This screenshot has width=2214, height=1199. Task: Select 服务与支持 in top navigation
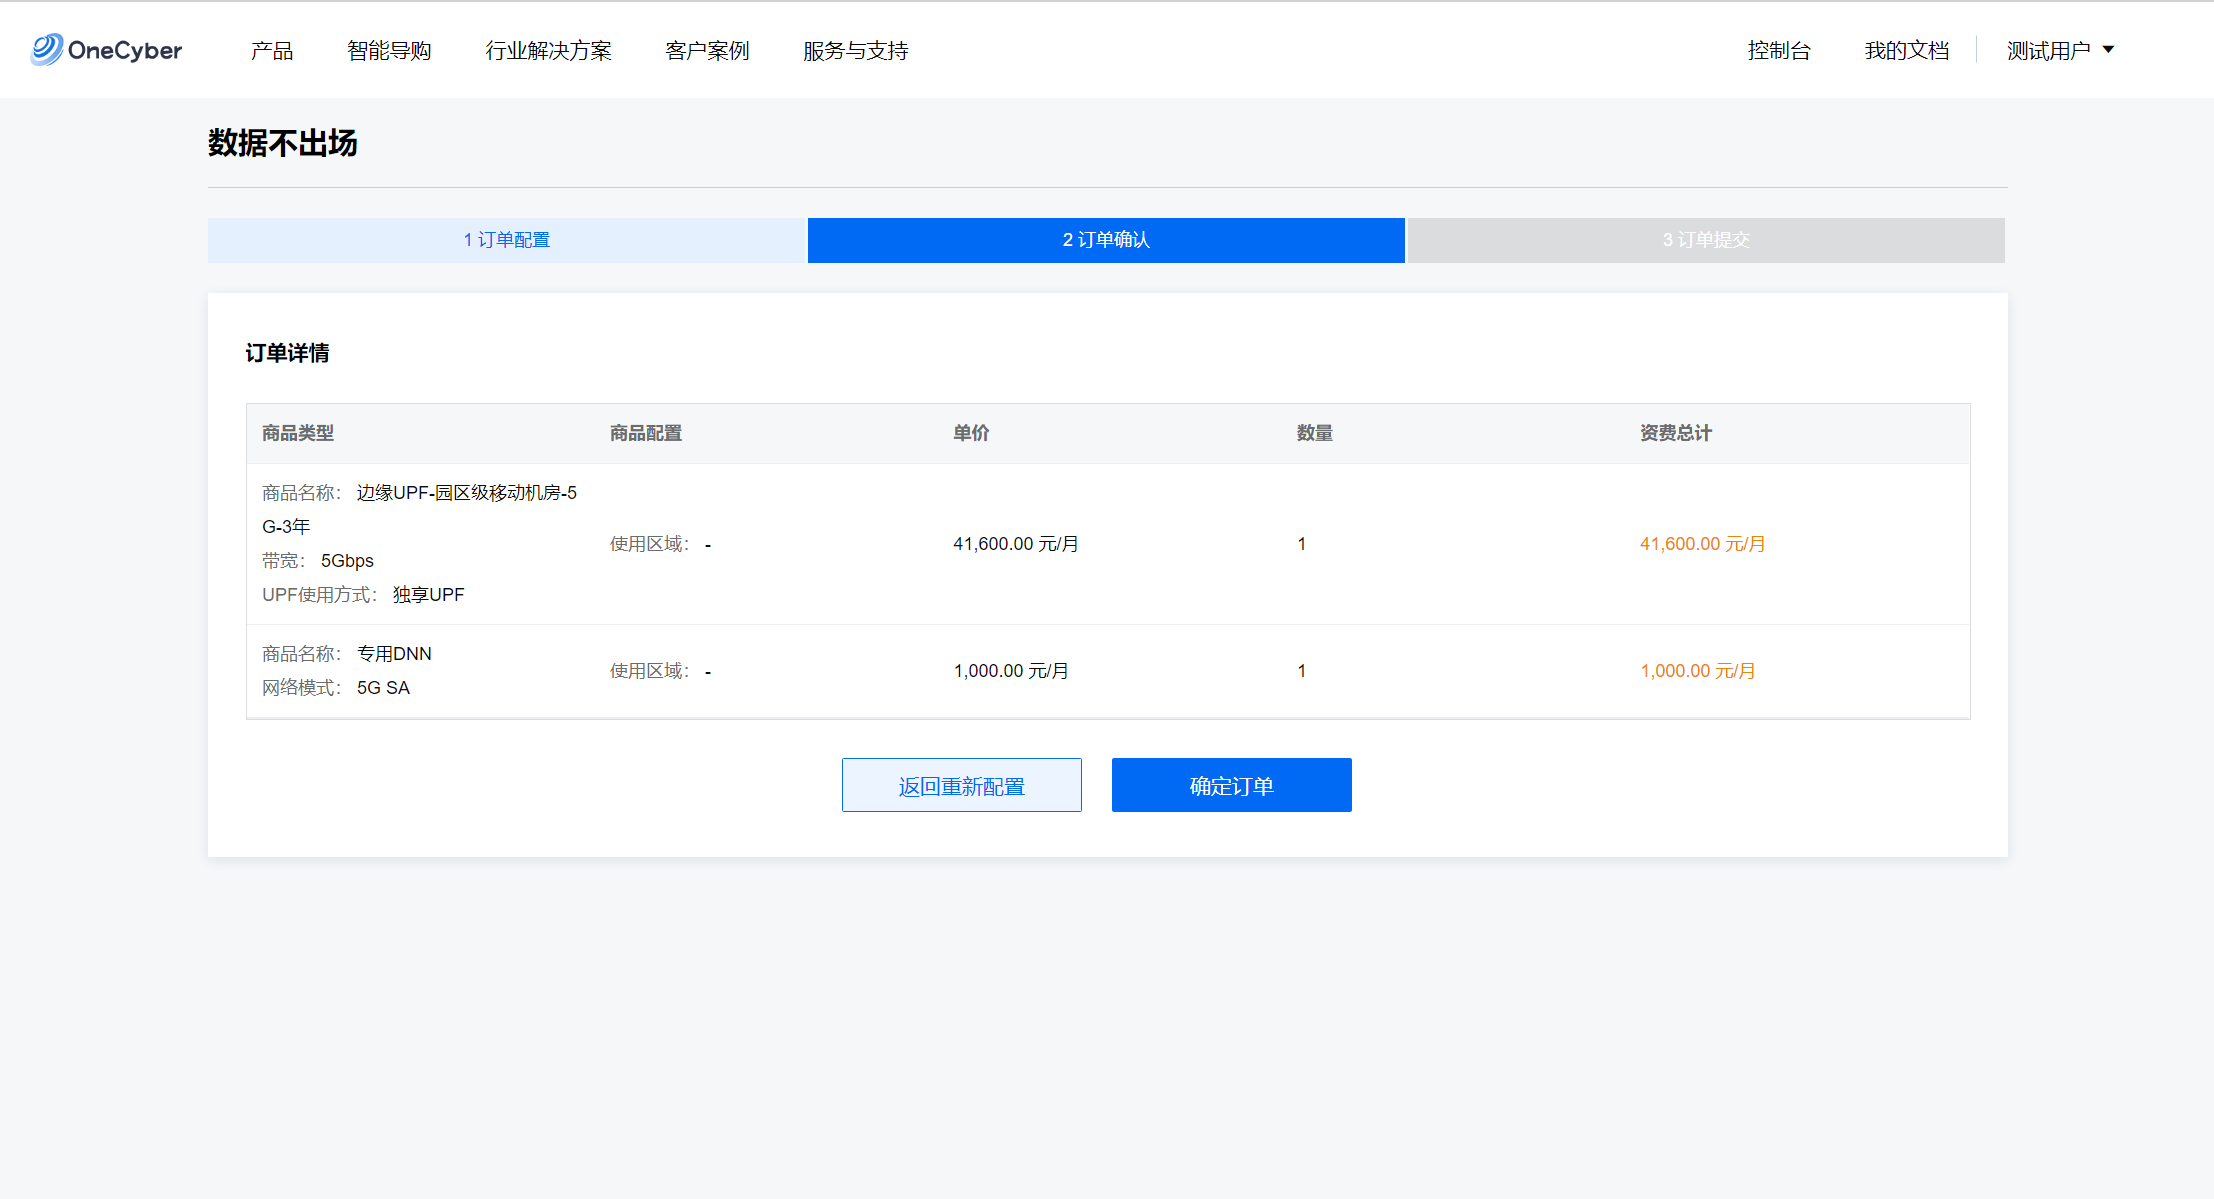(x=855, y=50)
